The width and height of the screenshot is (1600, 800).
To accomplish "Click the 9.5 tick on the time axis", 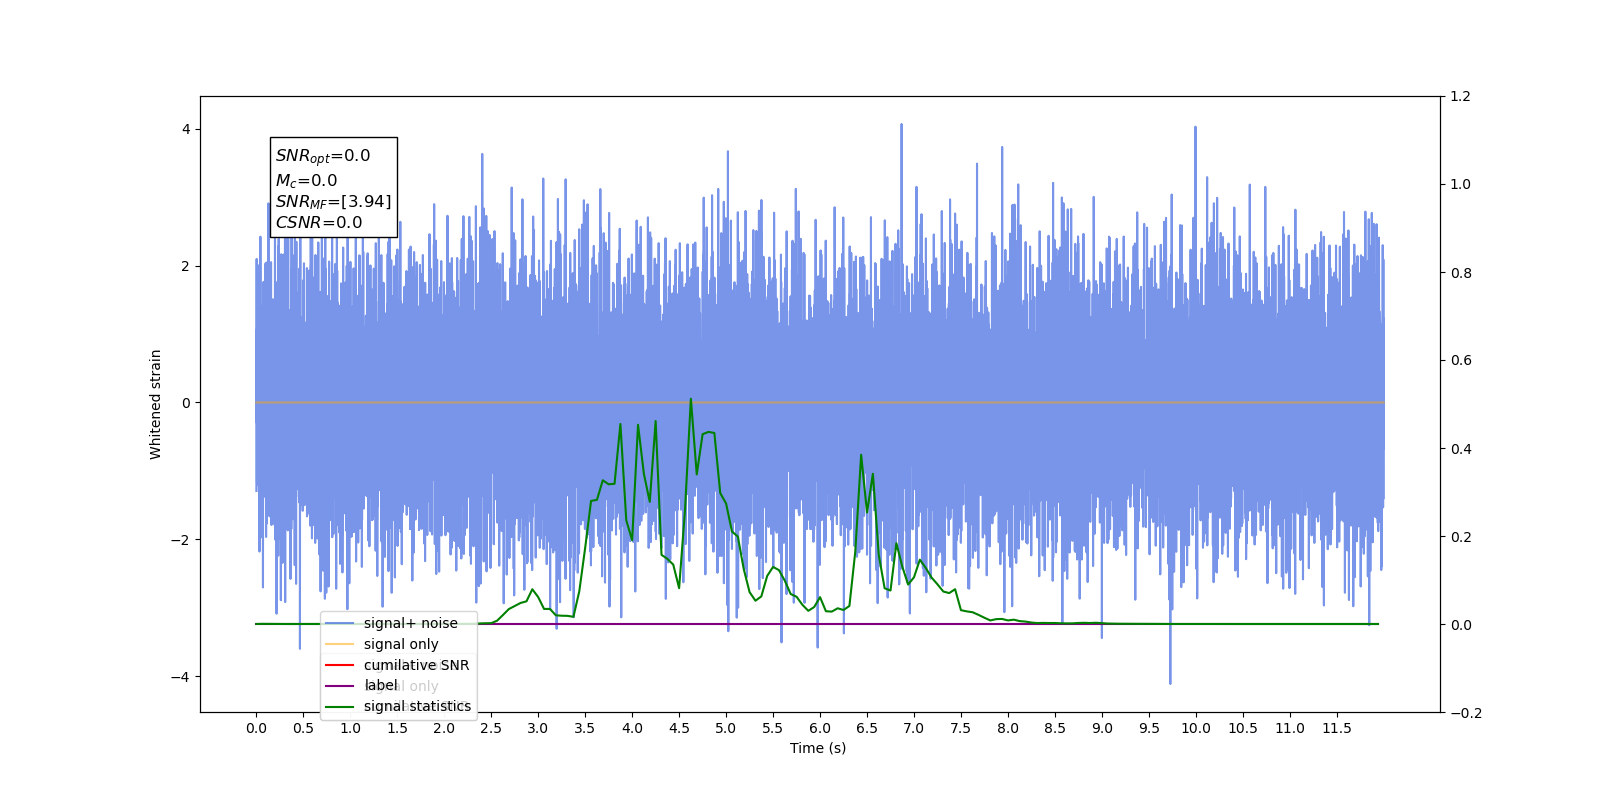I will [1149, 728].
